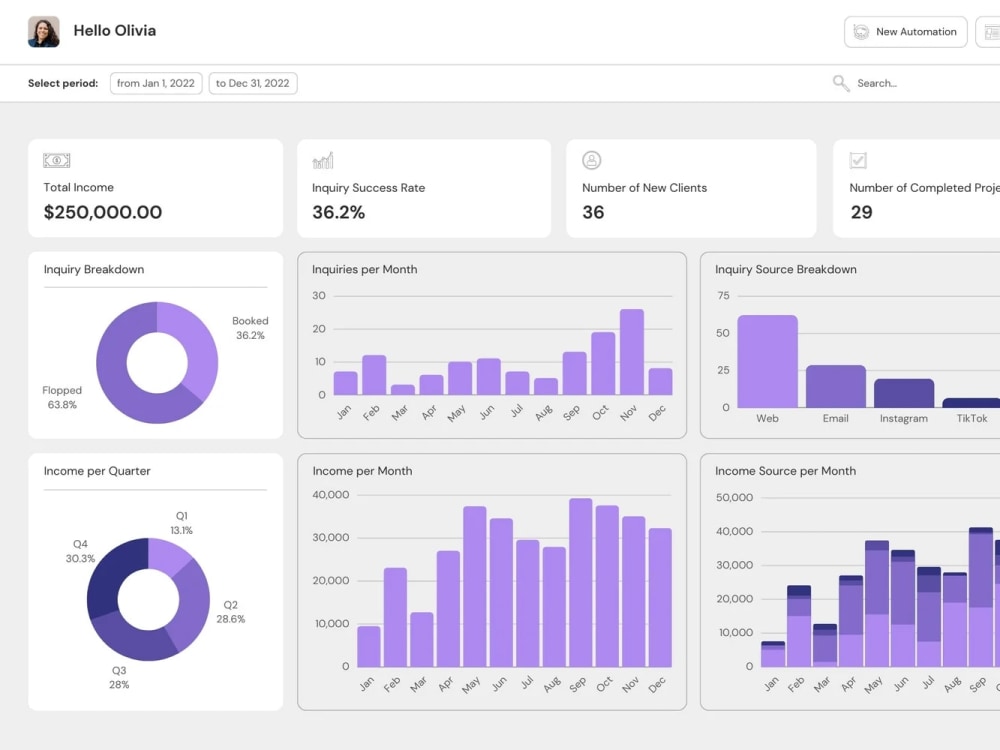Click the robot icon in New Automation button
The height and width of the screenshot is (750, 1000).
click(861, 31)
